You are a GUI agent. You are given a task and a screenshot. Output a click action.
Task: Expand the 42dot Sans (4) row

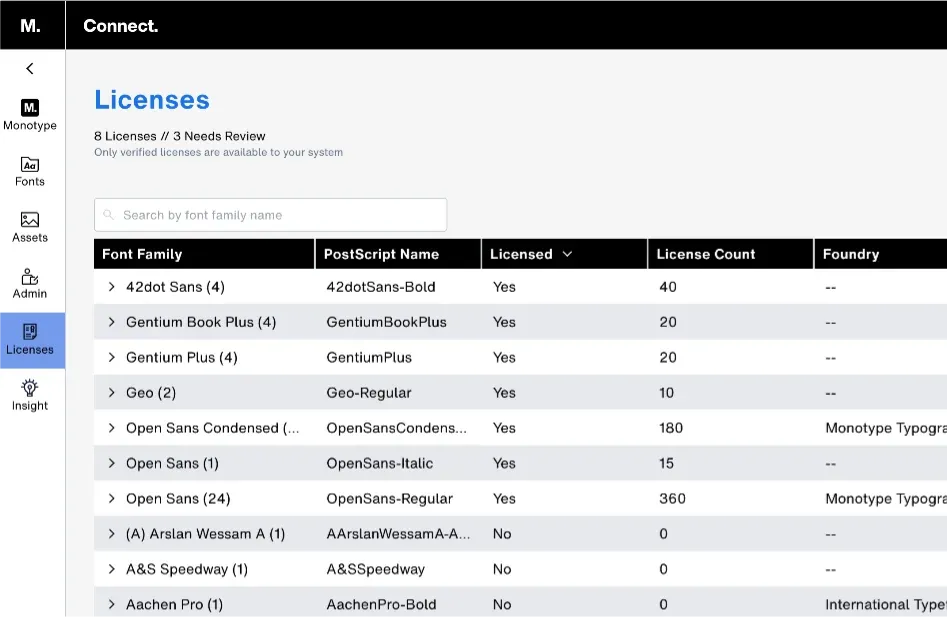[111, 287]
